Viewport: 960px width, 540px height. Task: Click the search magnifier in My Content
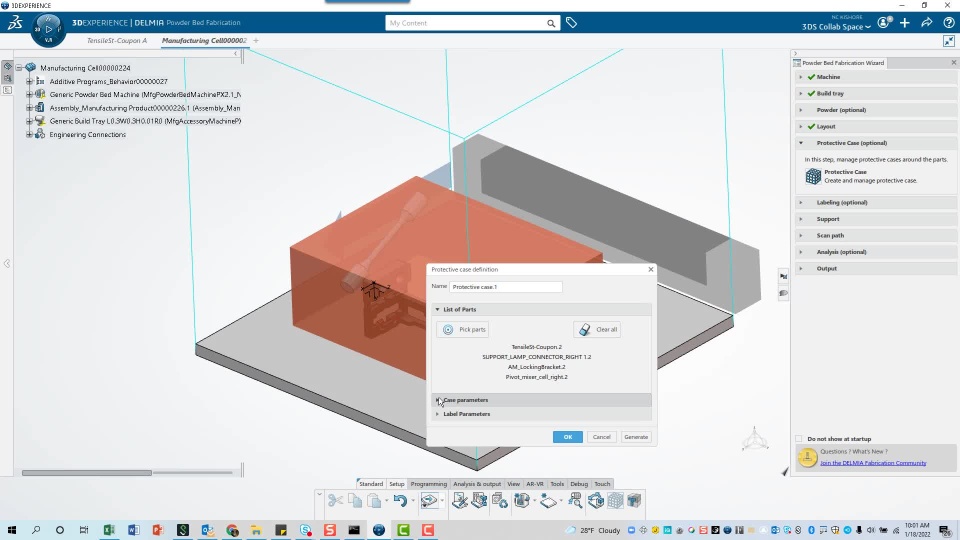click(x=551, y=23)
